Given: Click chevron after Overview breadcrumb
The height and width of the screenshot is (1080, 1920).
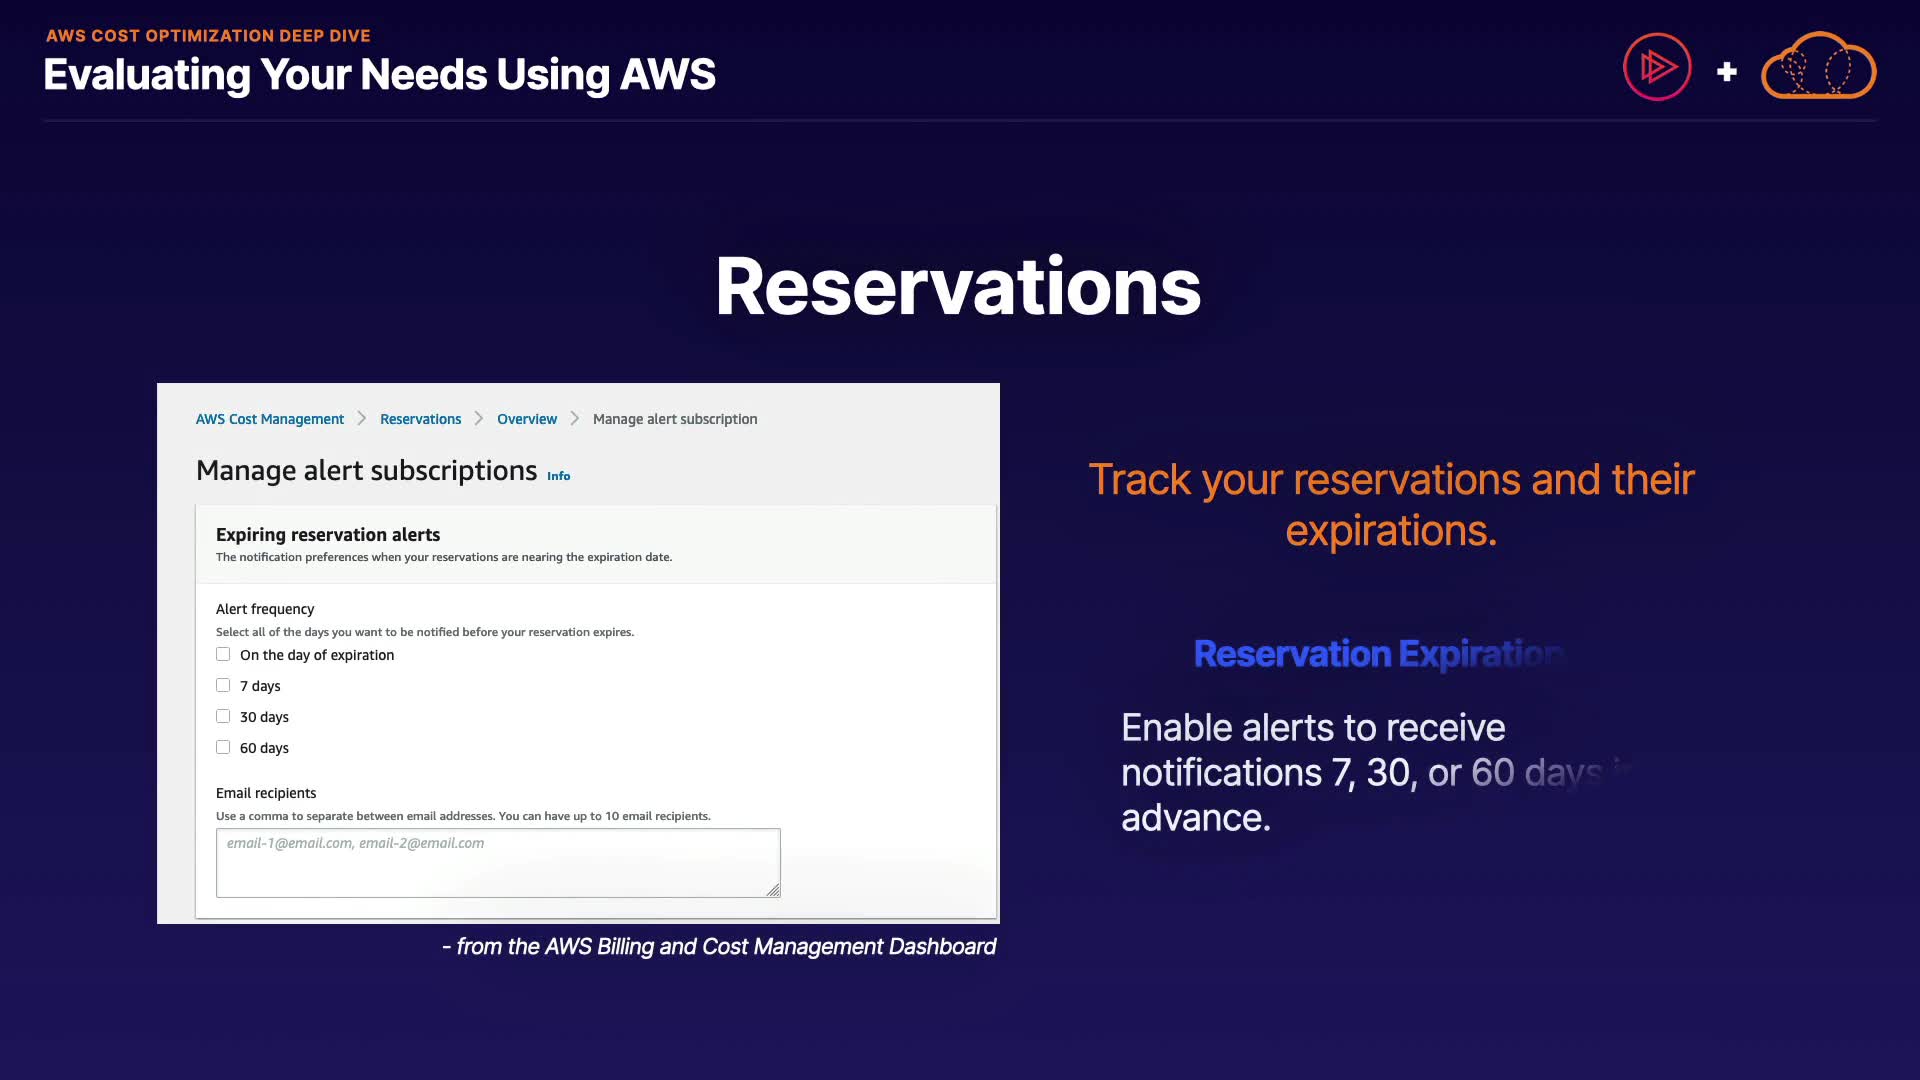Looking at the screenshot, I should click(575, 419).
